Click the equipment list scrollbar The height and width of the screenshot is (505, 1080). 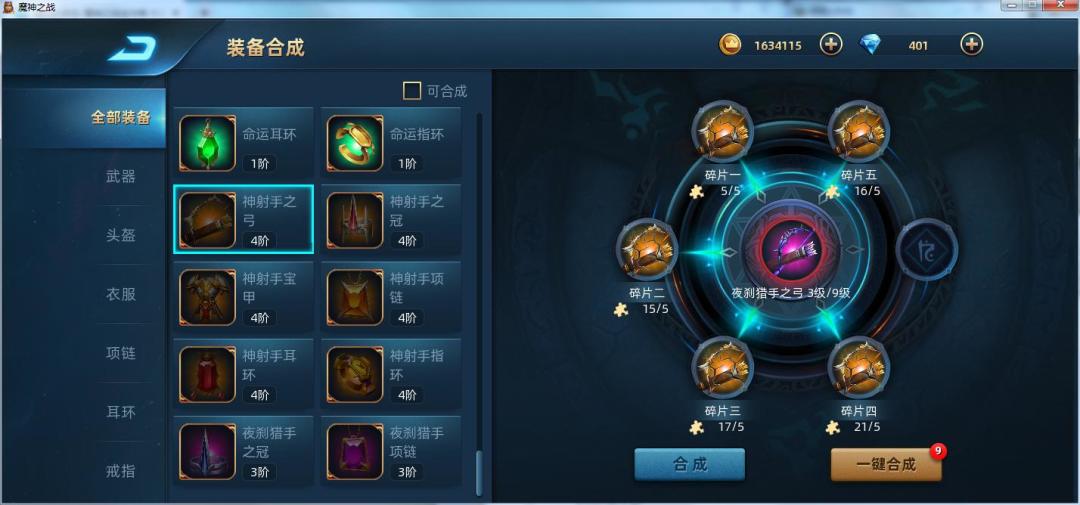click(x=479, y=305)
